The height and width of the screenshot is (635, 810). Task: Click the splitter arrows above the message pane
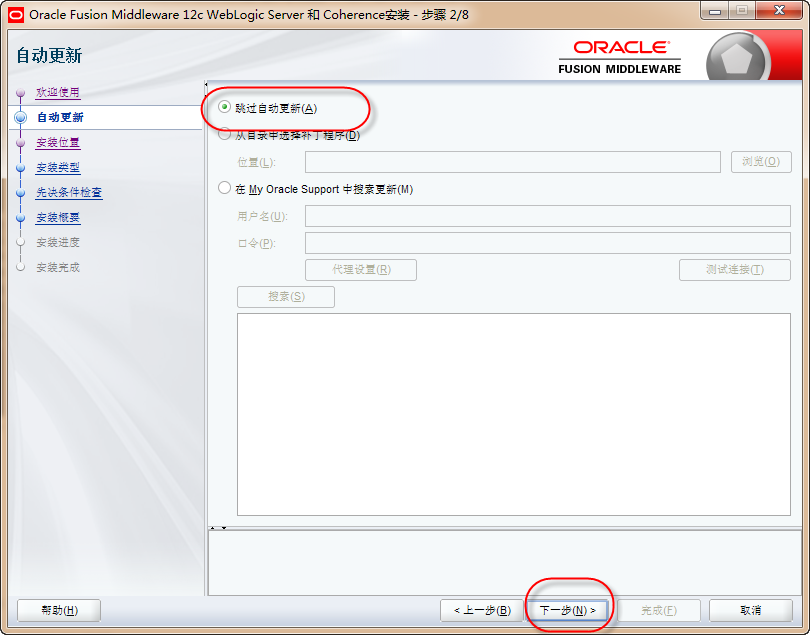click(x=218, y=528)
